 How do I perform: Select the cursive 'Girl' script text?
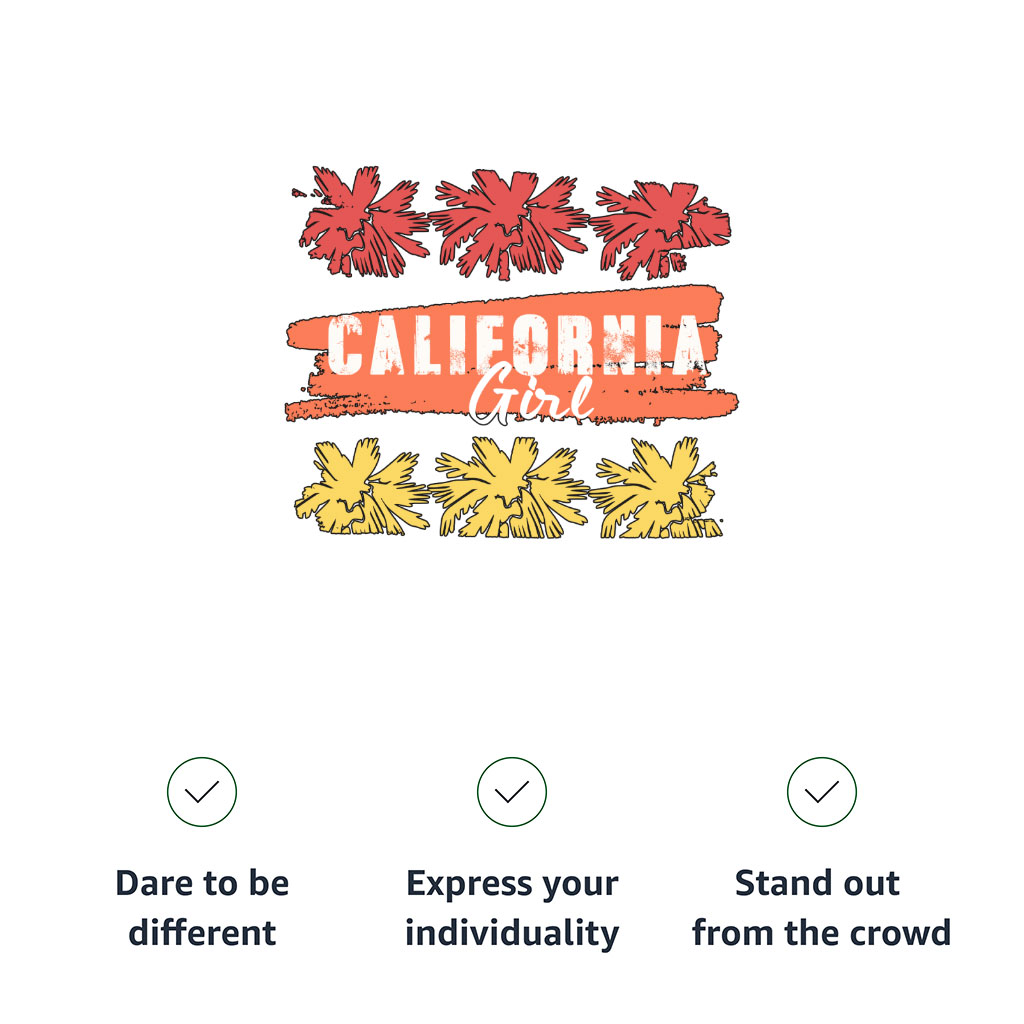(530, 393)
